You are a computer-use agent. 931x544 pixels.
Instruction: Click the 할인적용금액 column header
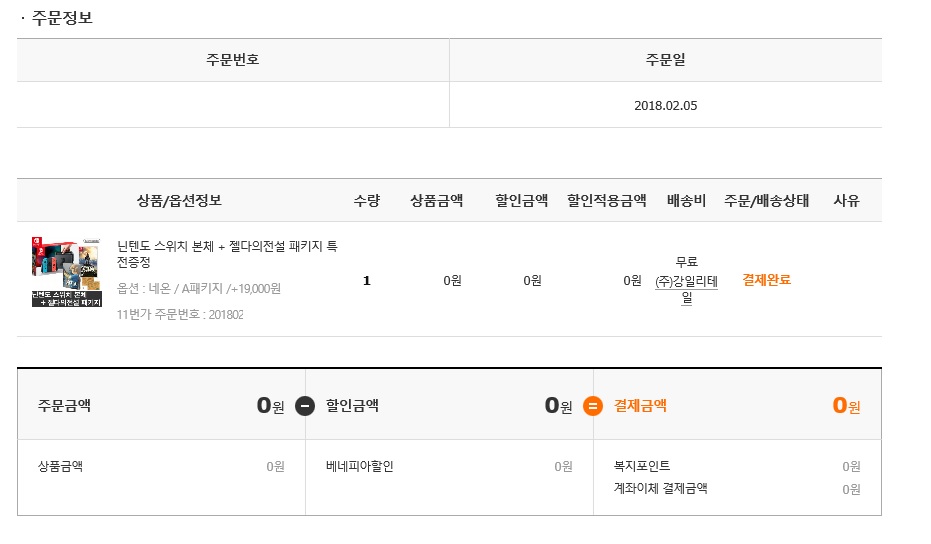click(606, 201)
